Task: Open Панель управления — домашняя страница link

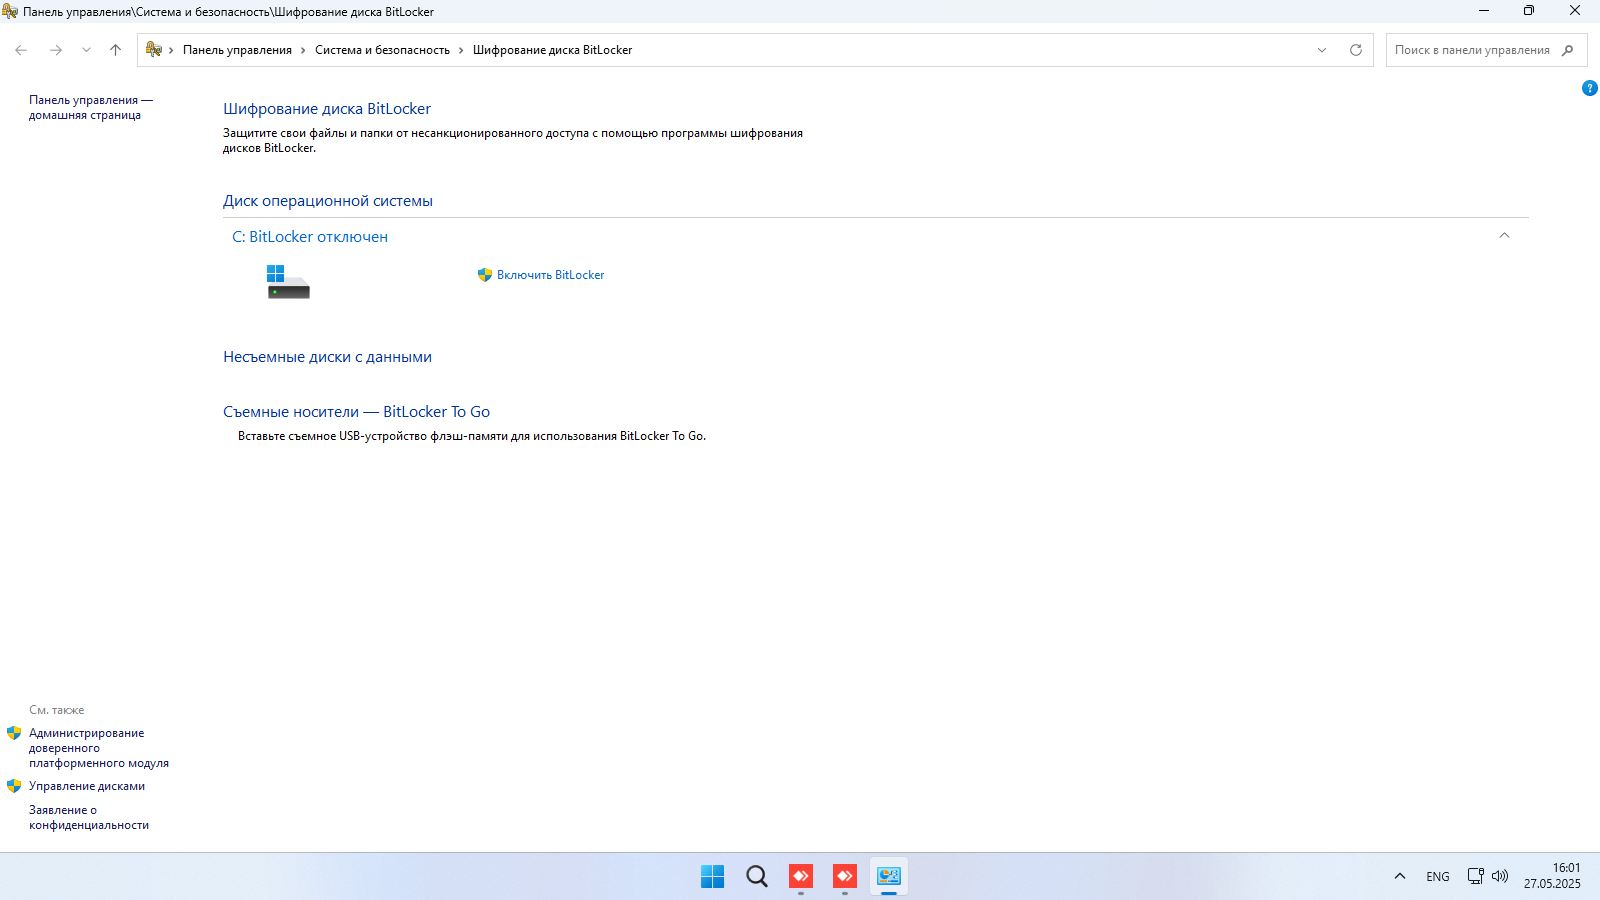Action: 91,107
